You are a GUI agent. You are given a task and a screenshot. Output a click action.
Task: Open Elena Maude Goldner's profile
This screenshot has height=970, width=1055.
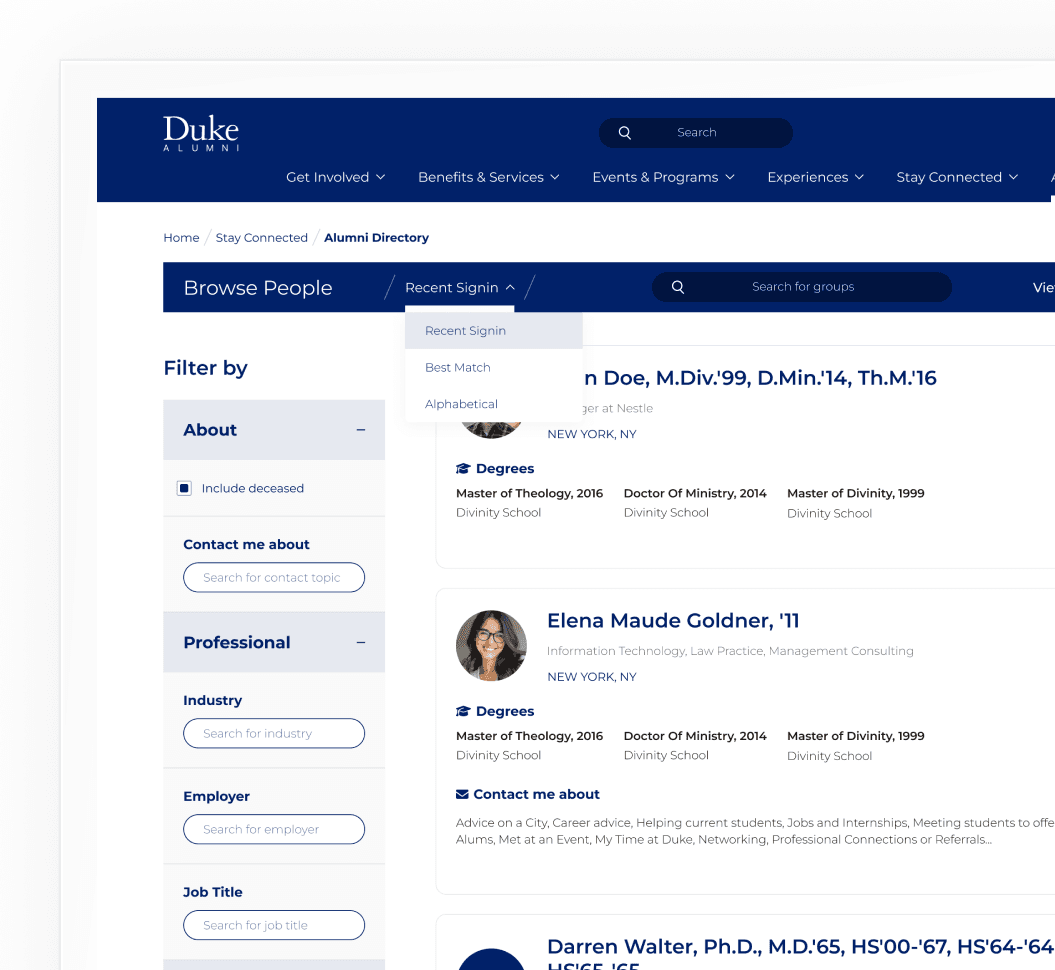(672, 620)
